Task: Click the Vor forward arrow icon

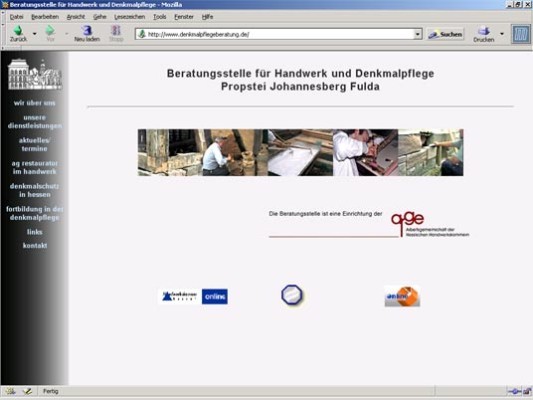Action: 50,31
